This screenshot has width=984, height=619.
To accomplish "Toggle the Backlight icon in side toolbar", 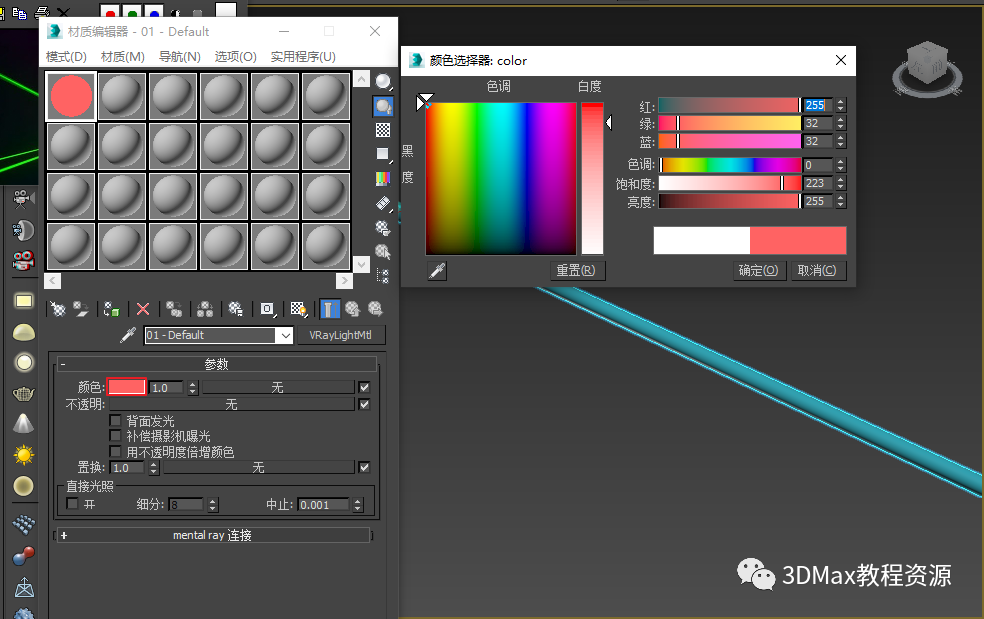I will point(383,106).
